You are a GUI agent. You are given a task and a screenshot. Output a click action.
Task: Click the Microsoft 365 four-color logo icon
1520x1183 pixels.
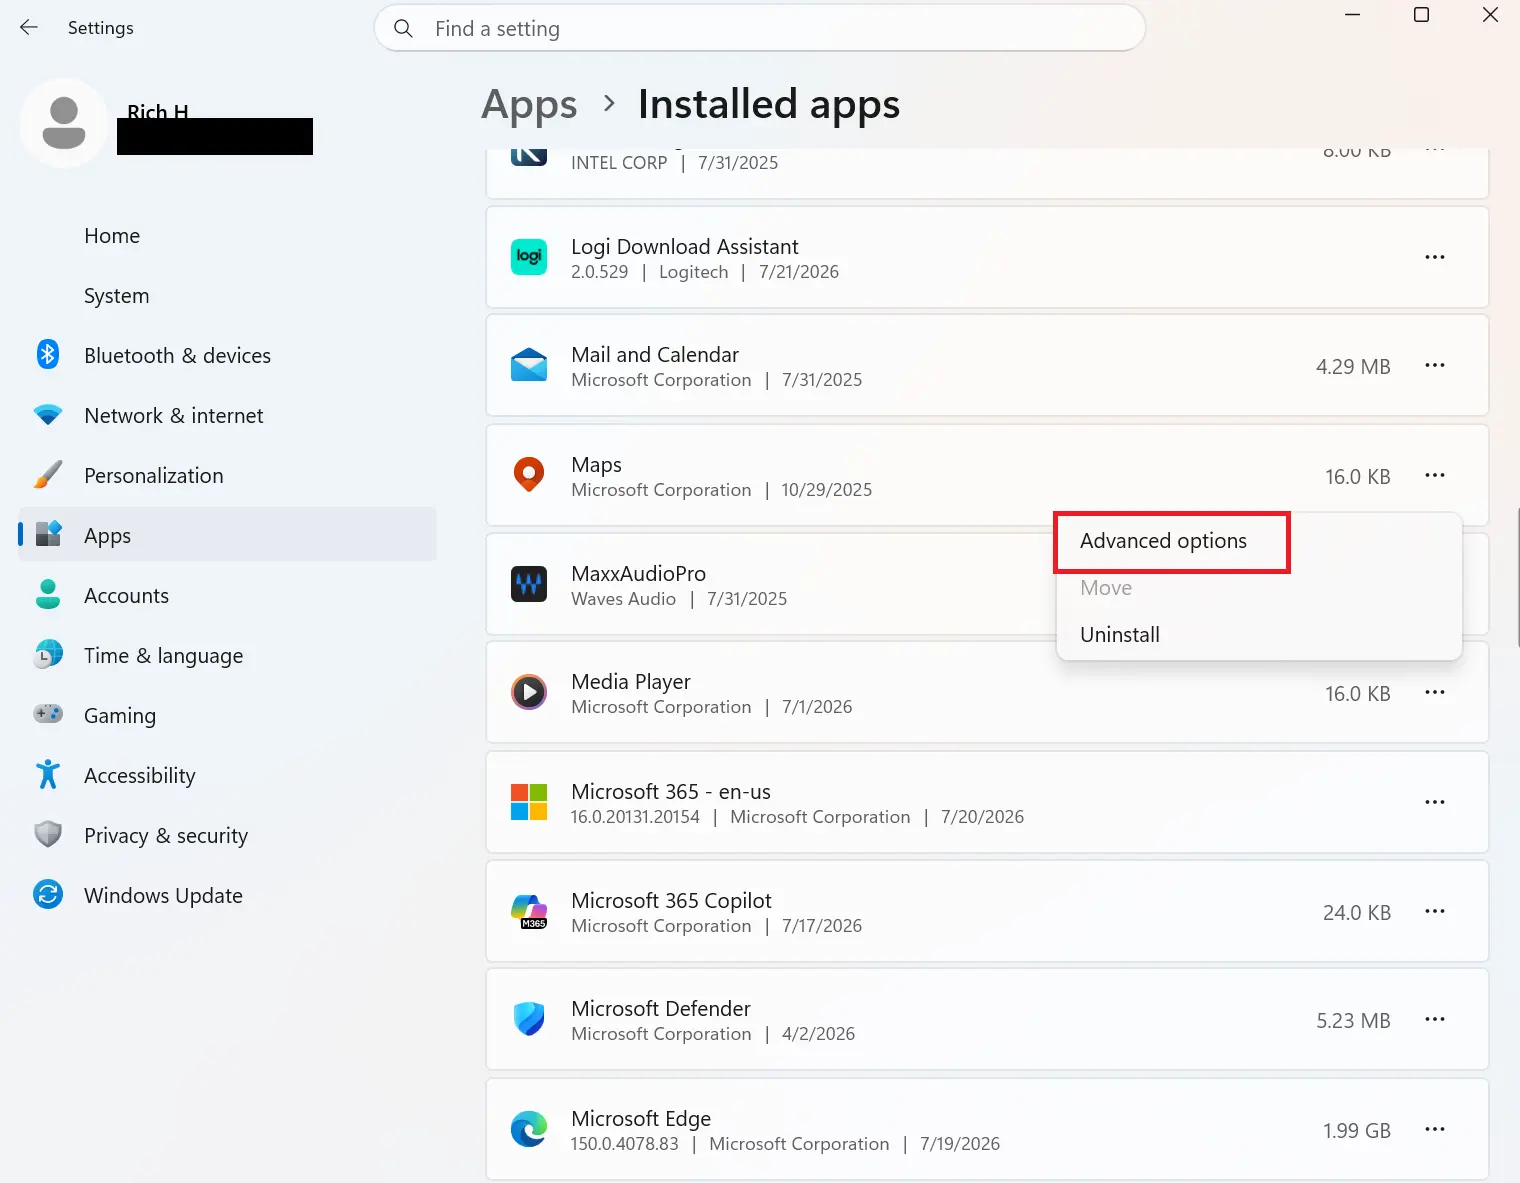[529, 802]
